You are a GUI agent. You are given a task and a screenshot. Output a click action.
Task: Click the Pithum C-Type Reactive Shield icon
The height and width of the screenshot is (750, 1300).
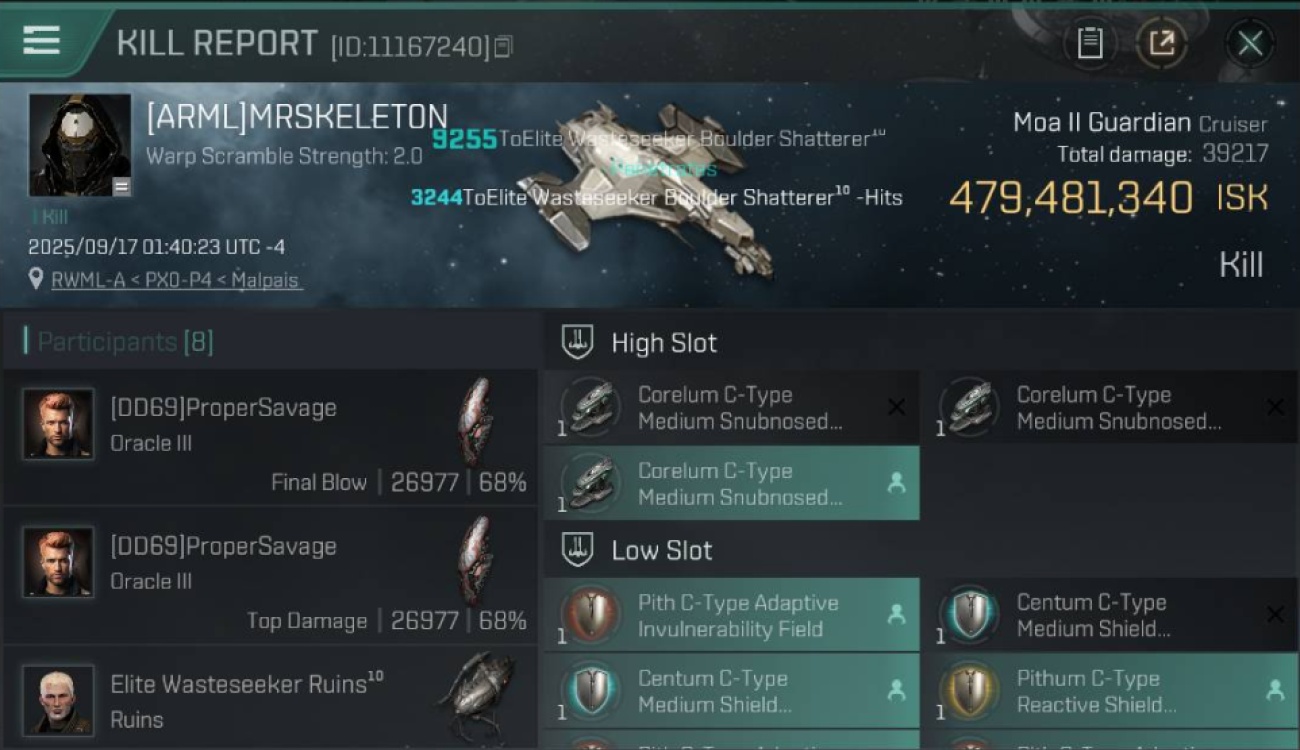point(969,691)
